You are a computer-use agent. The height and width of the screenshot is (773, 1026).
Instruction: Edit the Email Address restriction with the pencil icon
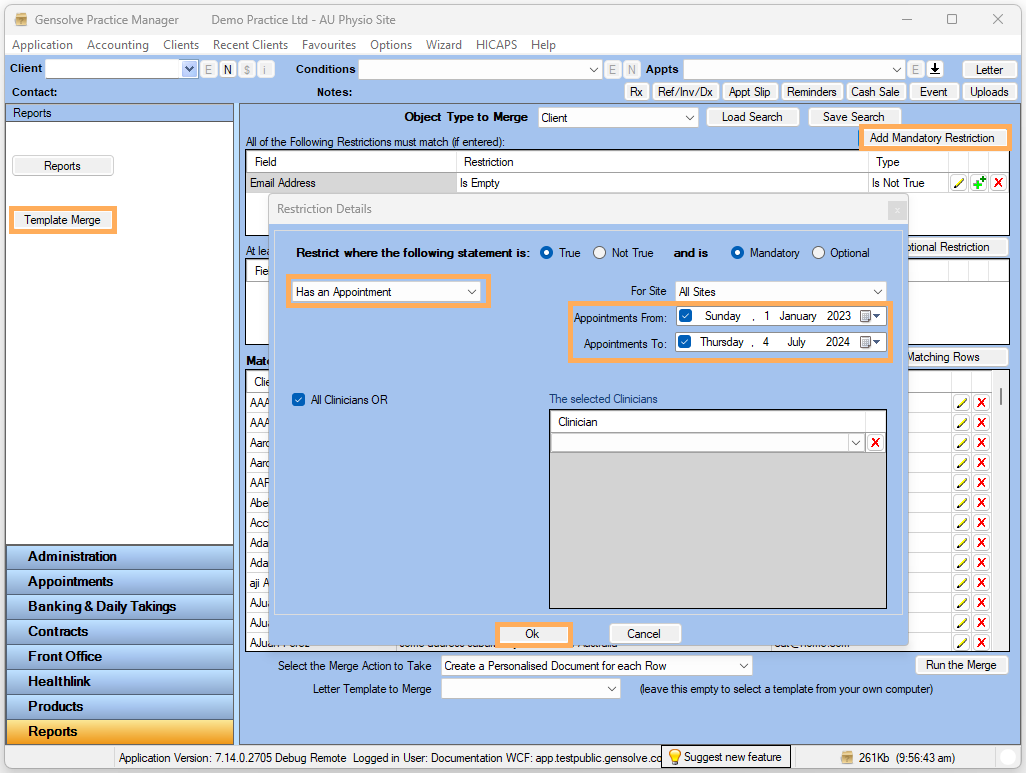click(959, 183)
